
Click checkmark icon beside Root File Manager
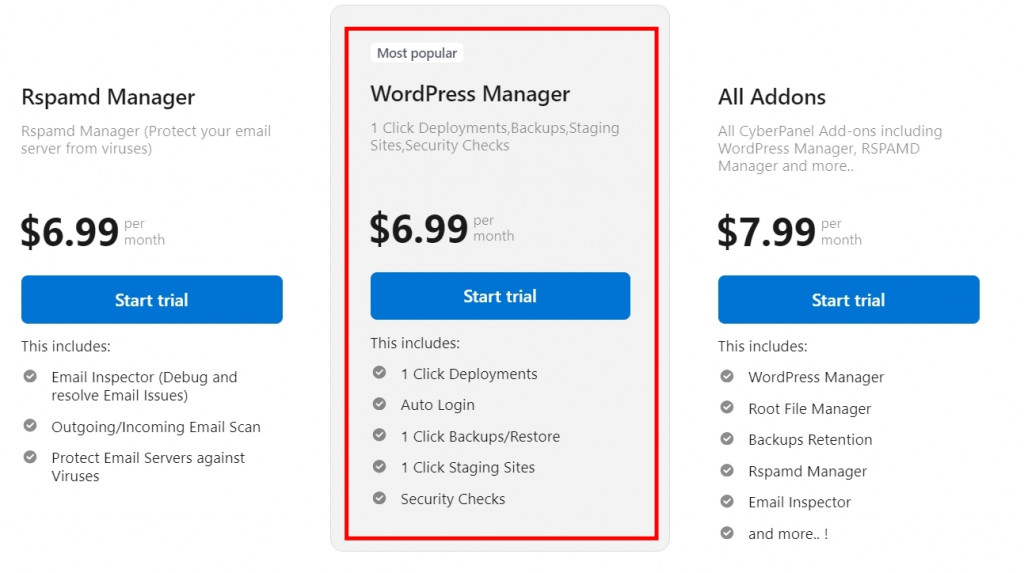[727, 408]
